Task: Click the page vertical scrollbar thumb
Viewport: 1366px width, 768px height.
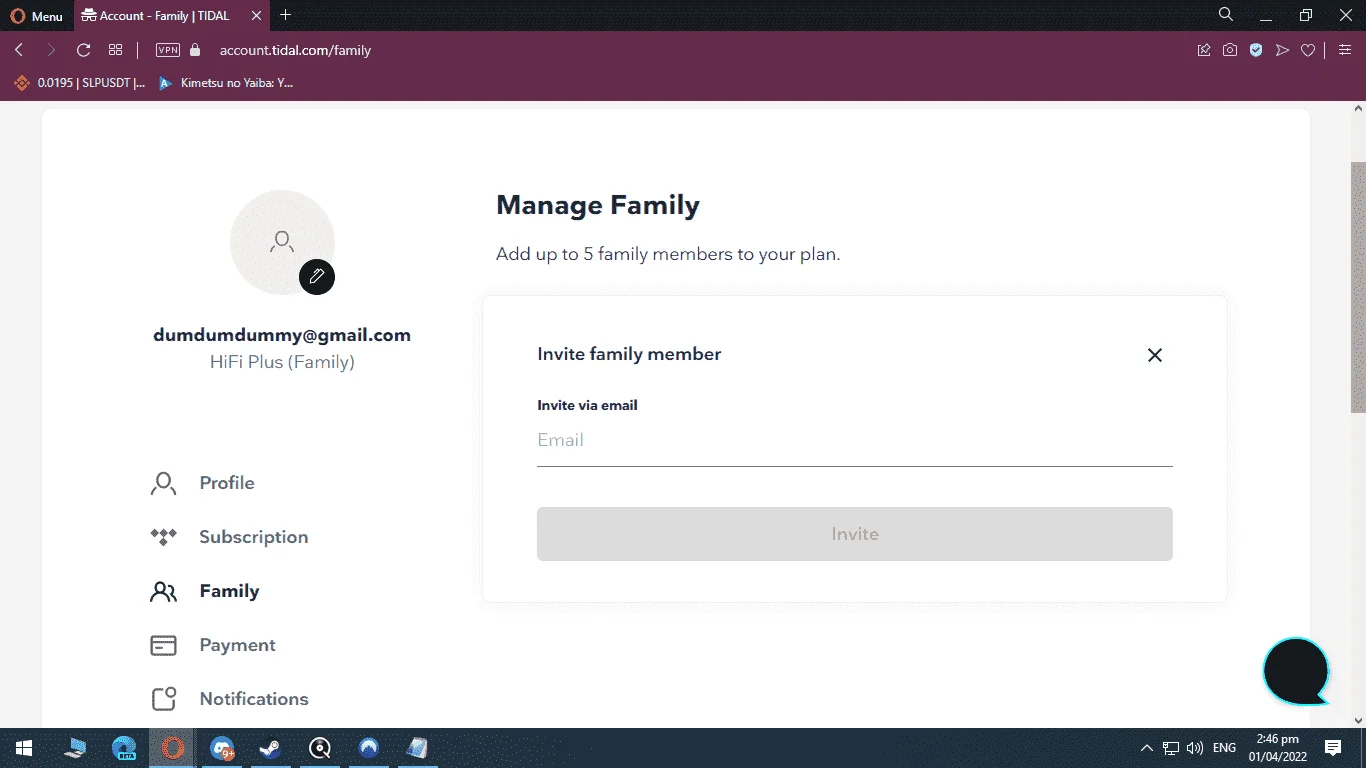Action: pyautogui.click(x=1358, y=287)
